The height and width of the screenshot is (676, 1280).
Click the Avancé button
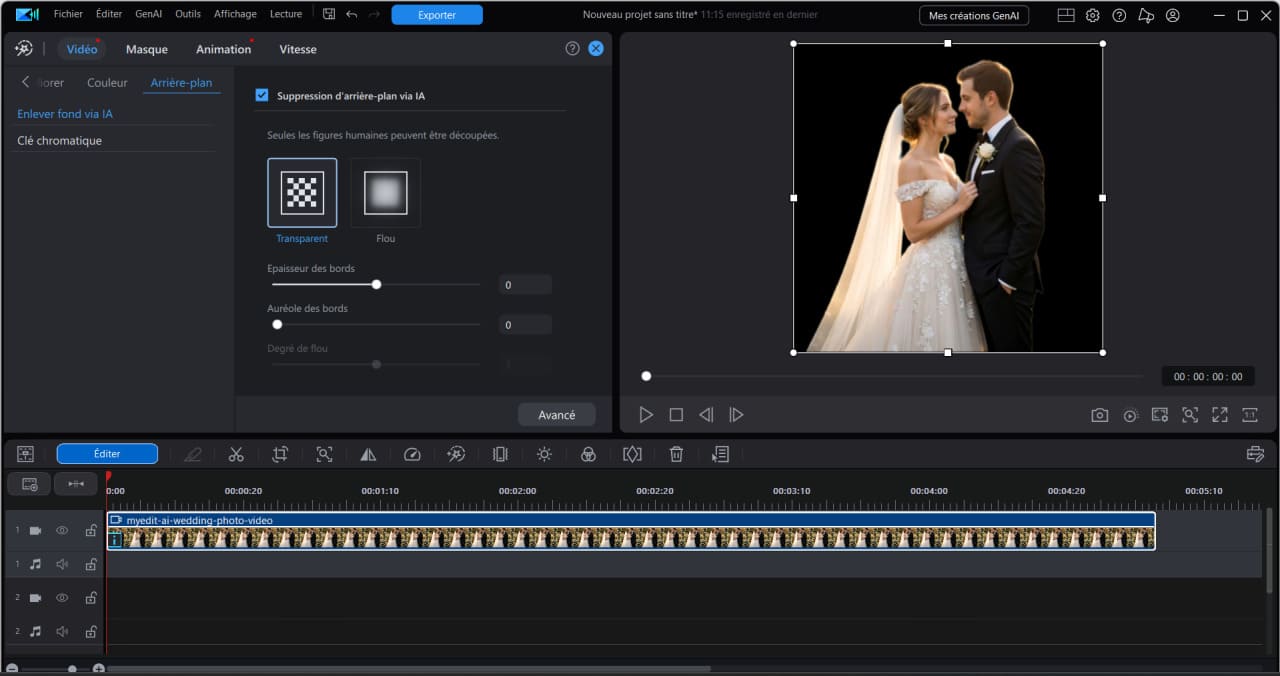557,415
